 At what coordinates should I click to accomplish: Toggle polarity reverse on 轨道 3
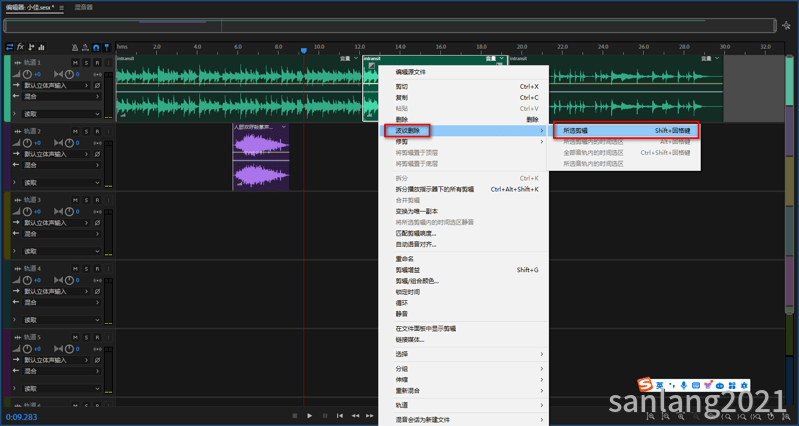point(97,223)
